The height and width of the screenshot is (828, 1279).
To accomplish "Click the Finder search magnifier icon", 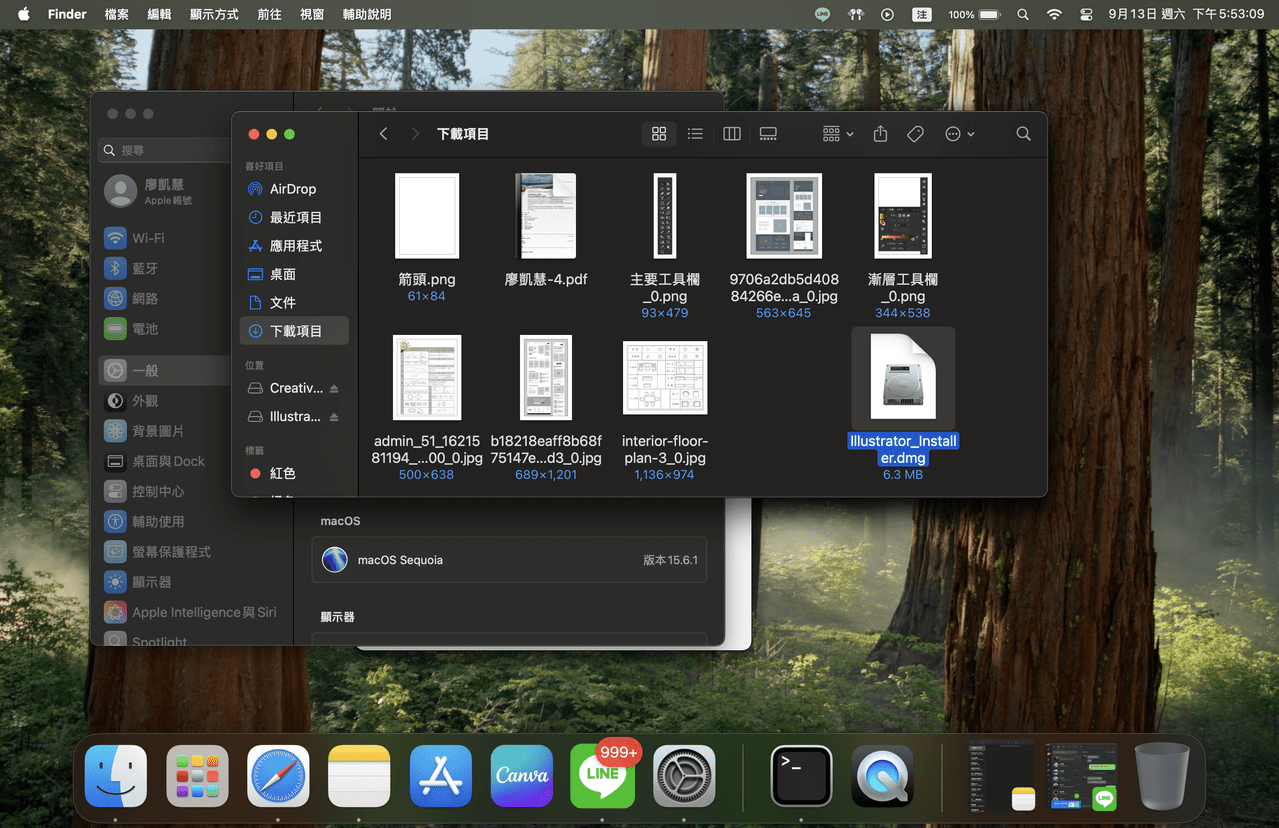I will tap(1023, 134).
